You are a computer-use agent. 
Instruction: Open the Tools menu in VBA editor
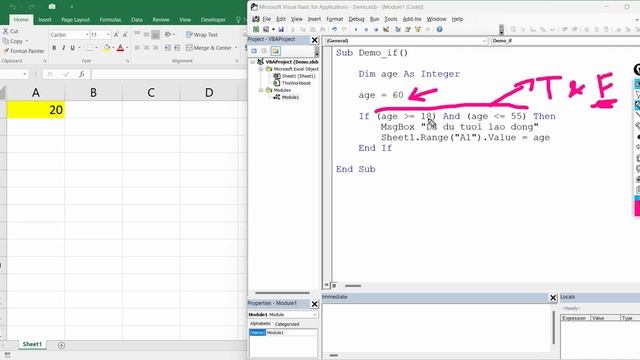point(391,19)
